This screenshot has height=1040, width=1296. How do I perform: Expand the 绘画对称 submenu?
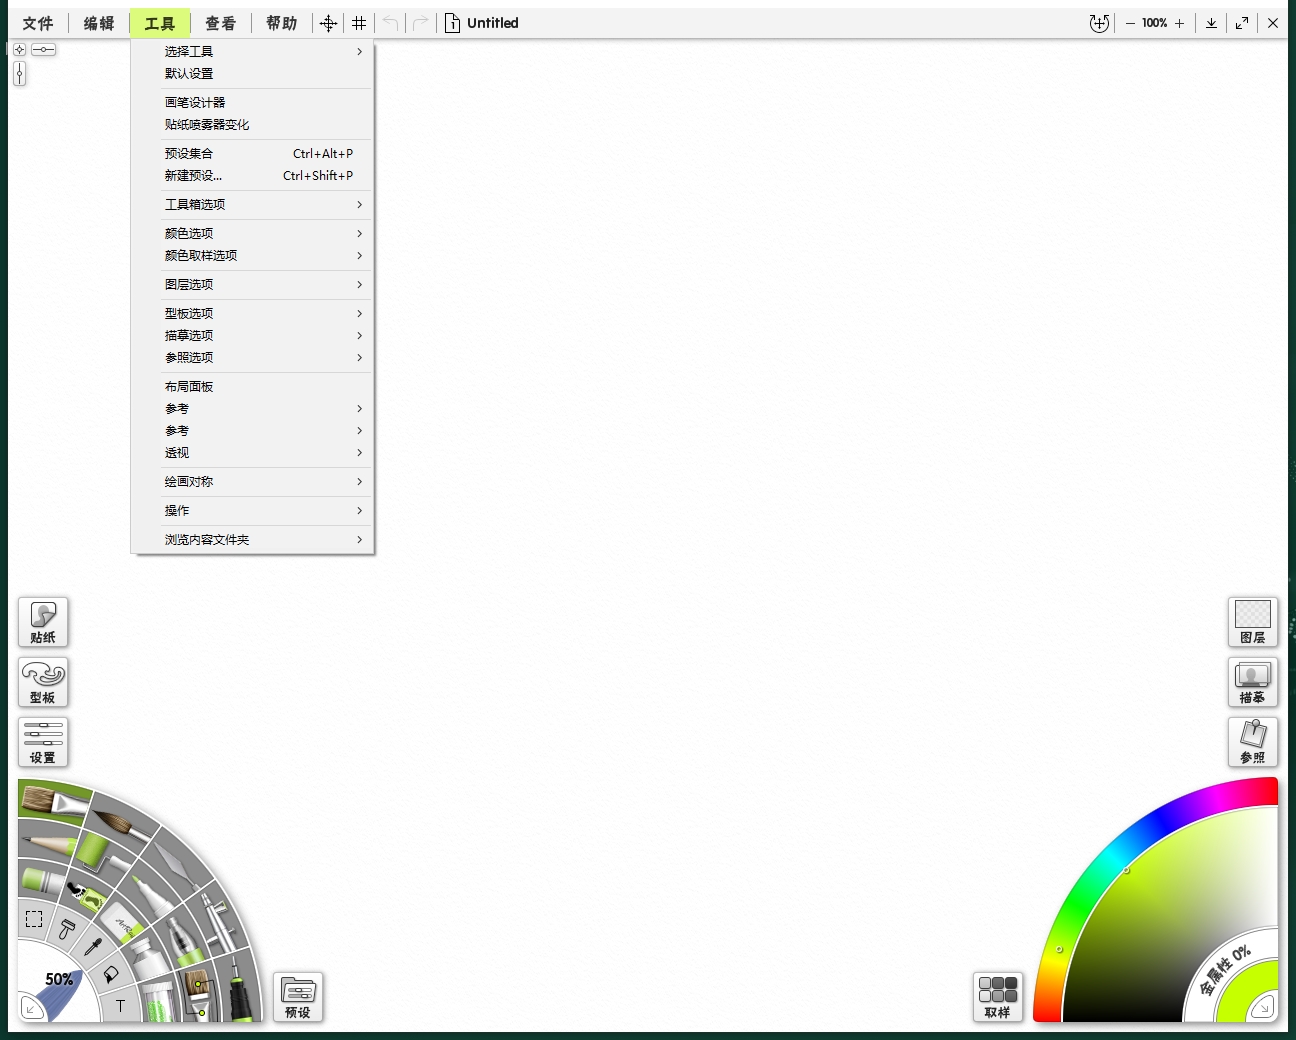[252, 481]
